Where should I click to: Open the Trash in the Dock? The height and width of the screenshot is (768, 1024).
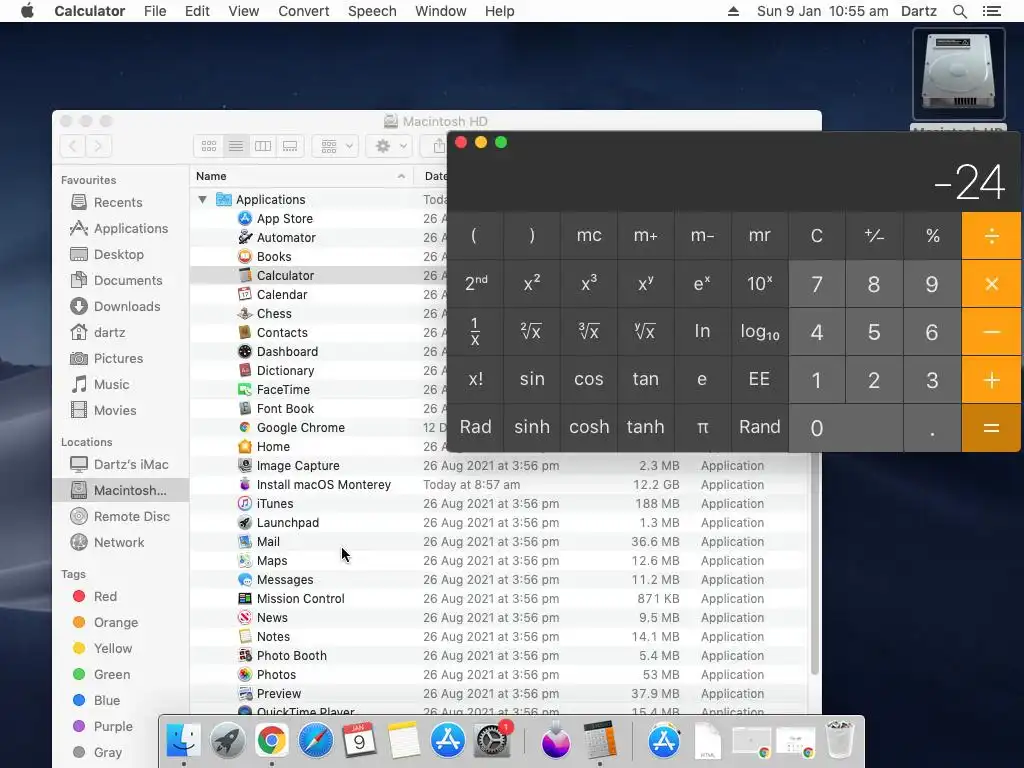(x=840, y=741)
